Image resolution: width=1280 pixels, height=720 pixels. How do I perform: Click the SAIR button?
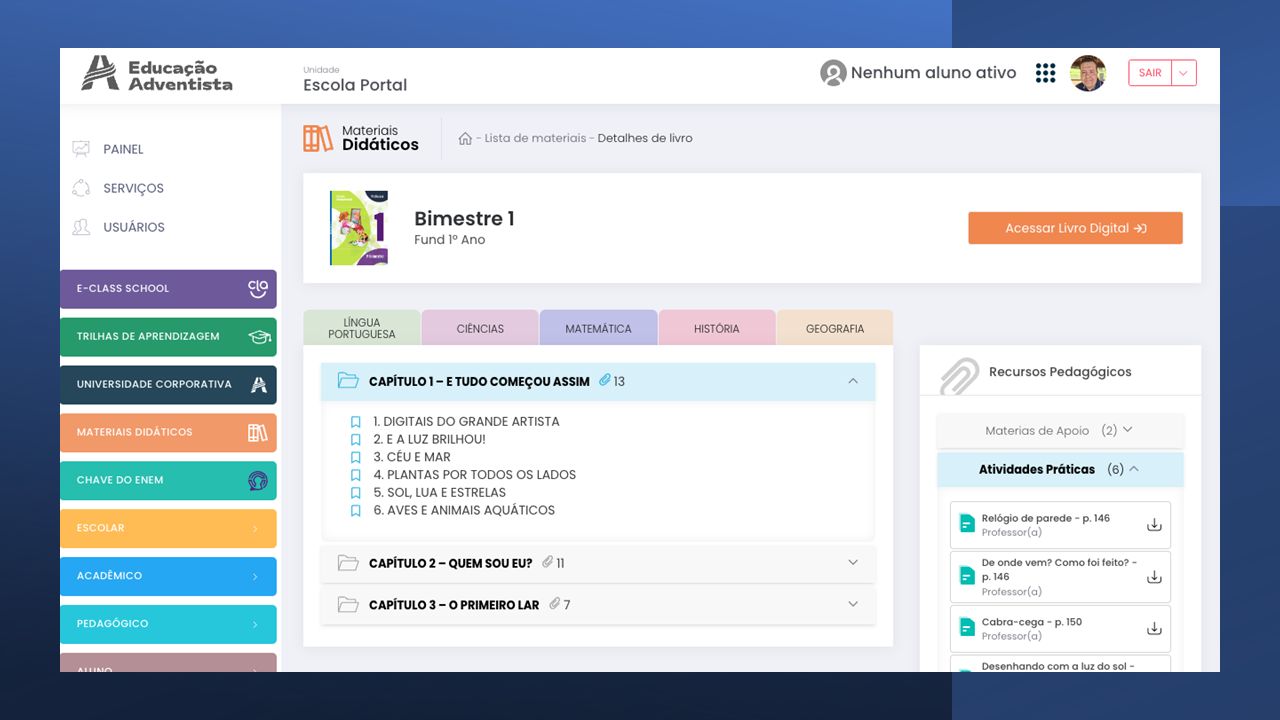[1150, 73]
